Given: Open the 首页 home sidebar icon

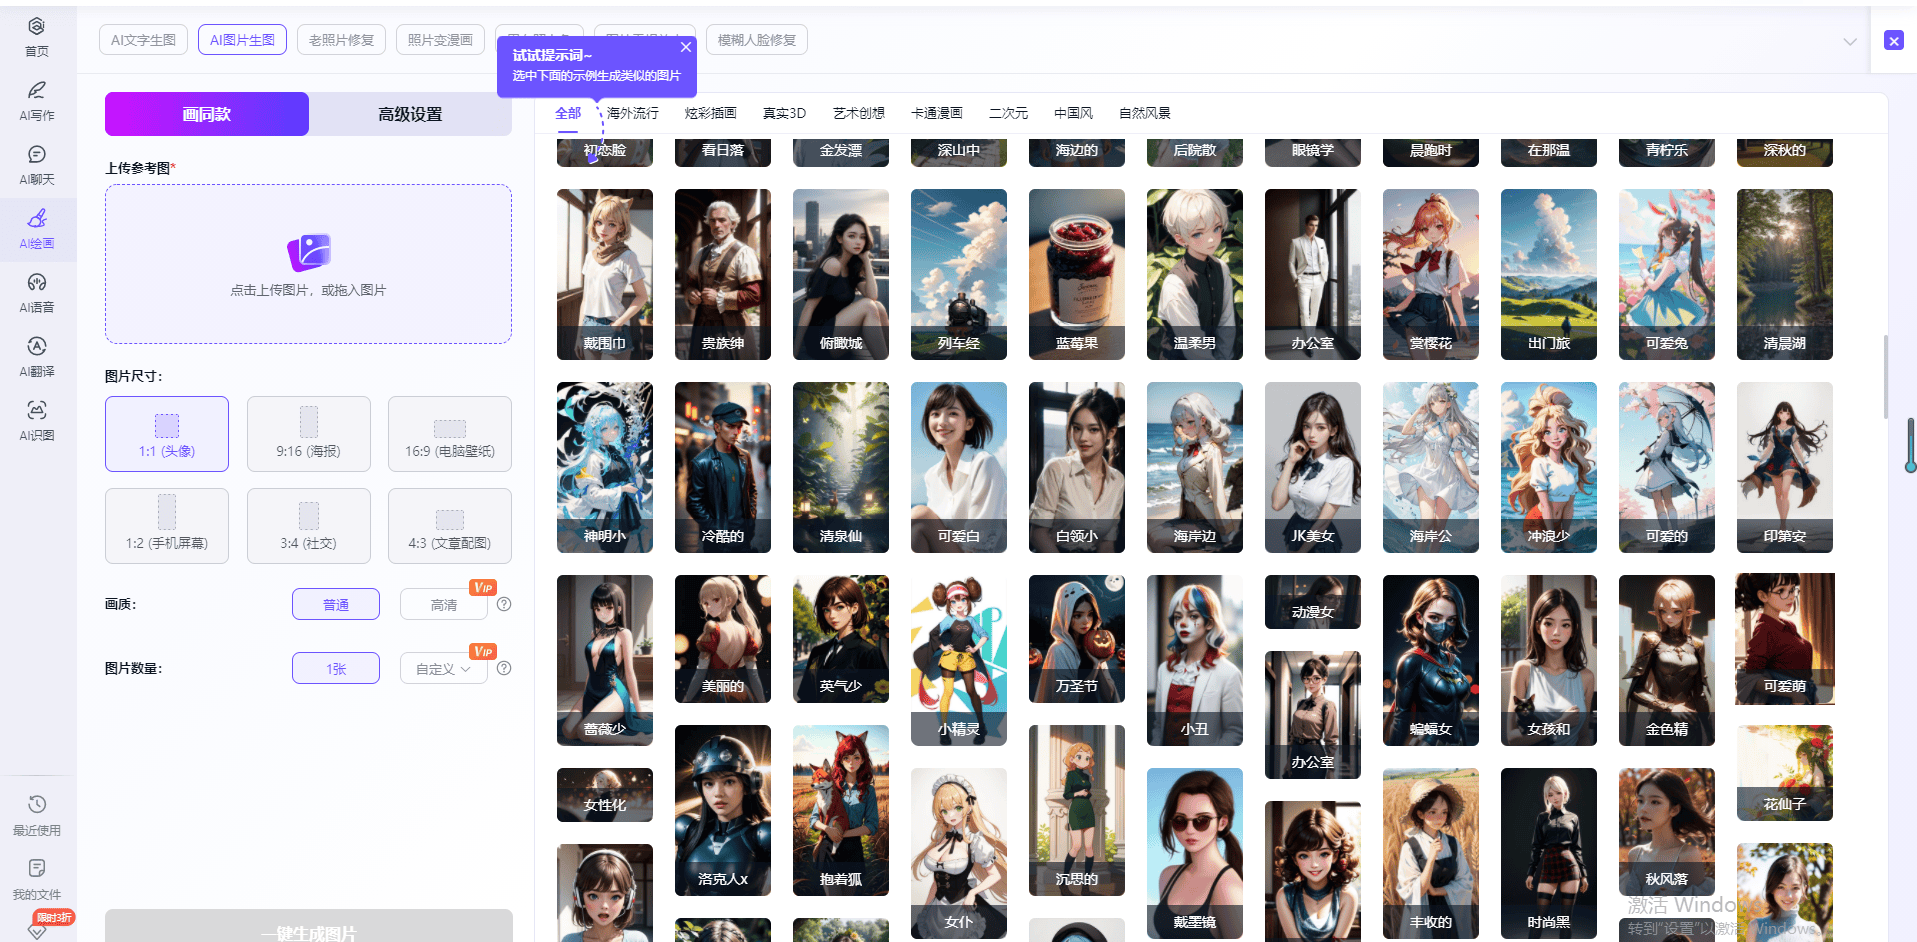Looking at the screenshot, I should pyautogui.click(x=37, y=36).
